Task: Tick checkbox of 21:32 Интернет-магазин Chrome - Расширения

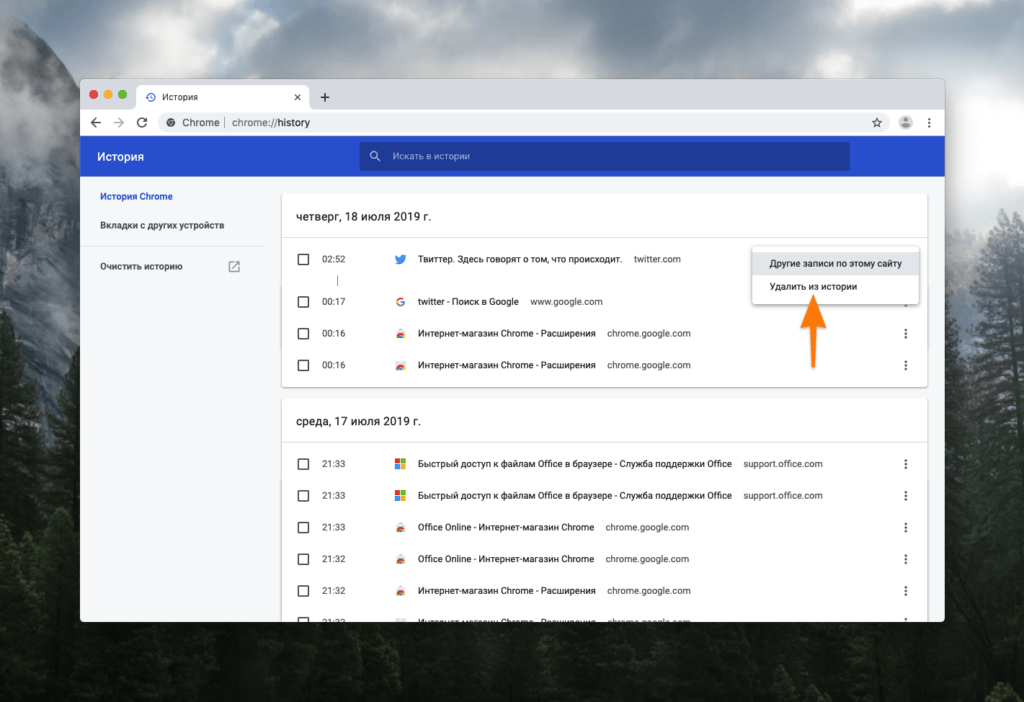Action: point(303,591)
